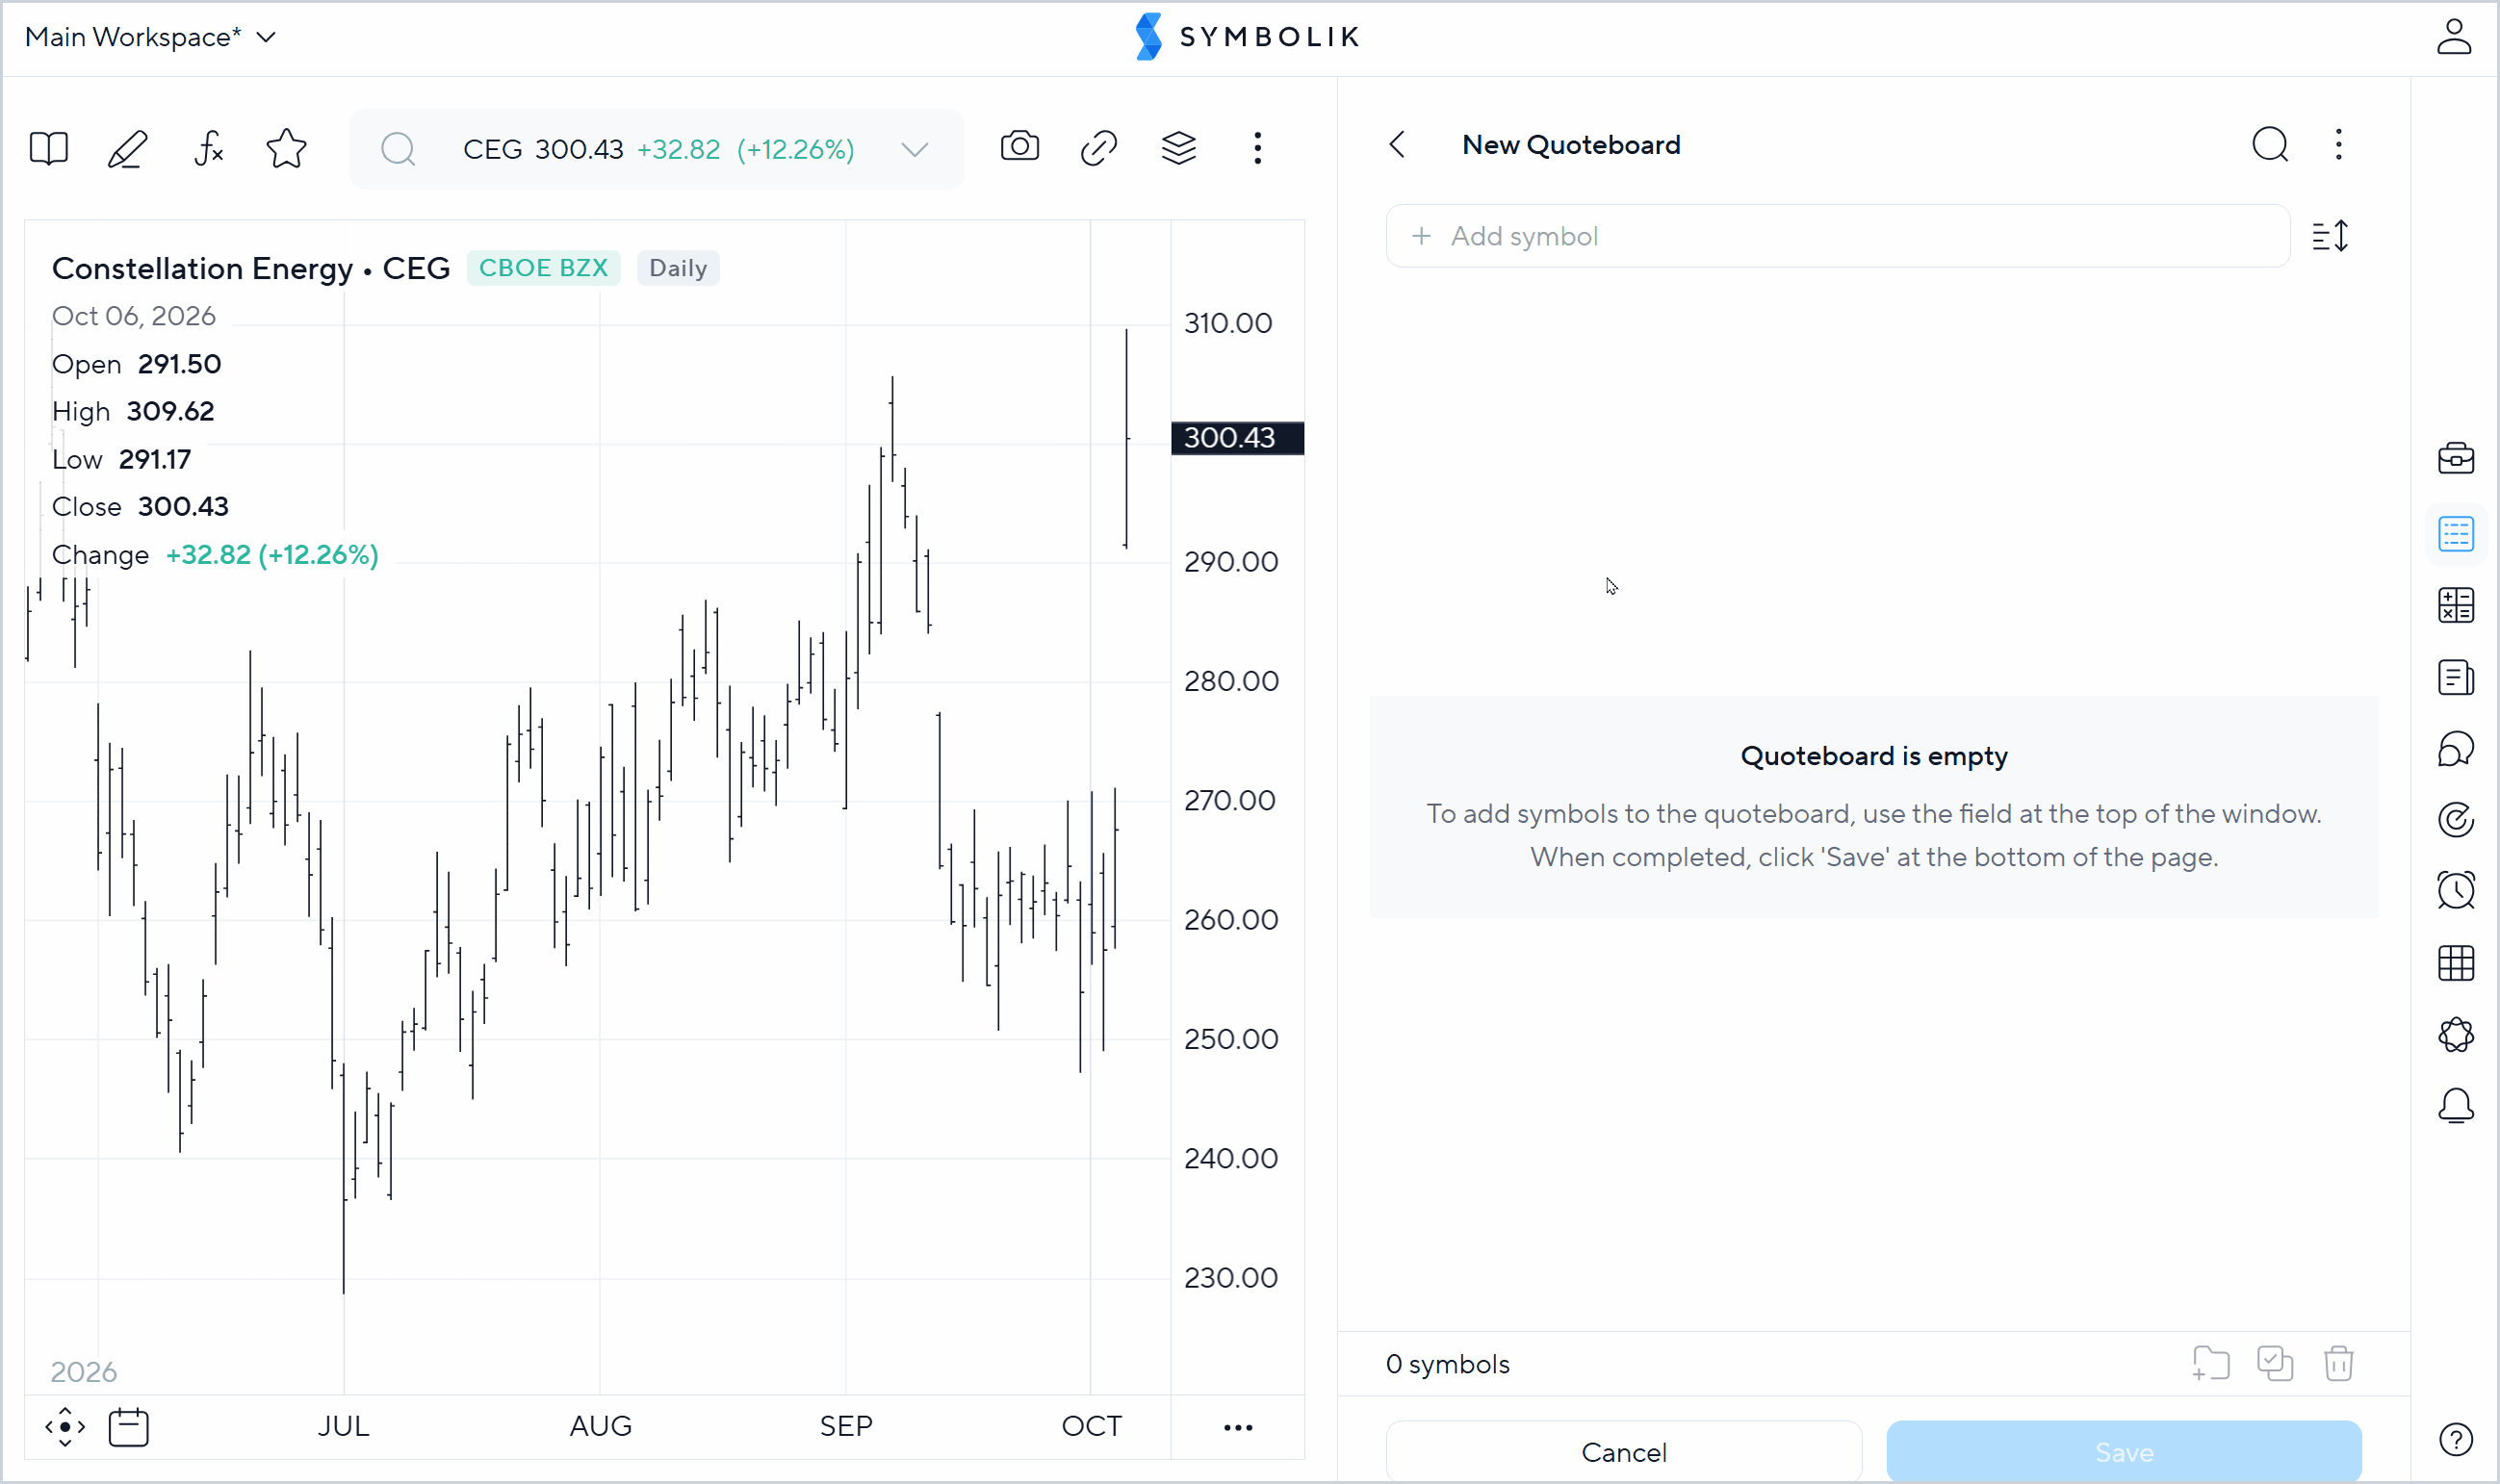Click the Add symbol input field

(x=1838, y=237)
